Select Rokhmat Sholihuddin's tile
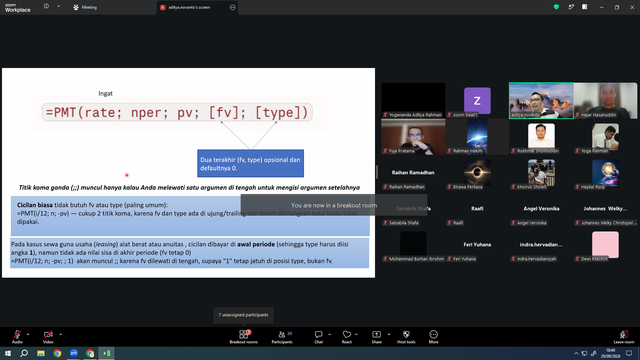Image resolution: width=640 pixels, height=360 pixels. (x=541, y=136)
